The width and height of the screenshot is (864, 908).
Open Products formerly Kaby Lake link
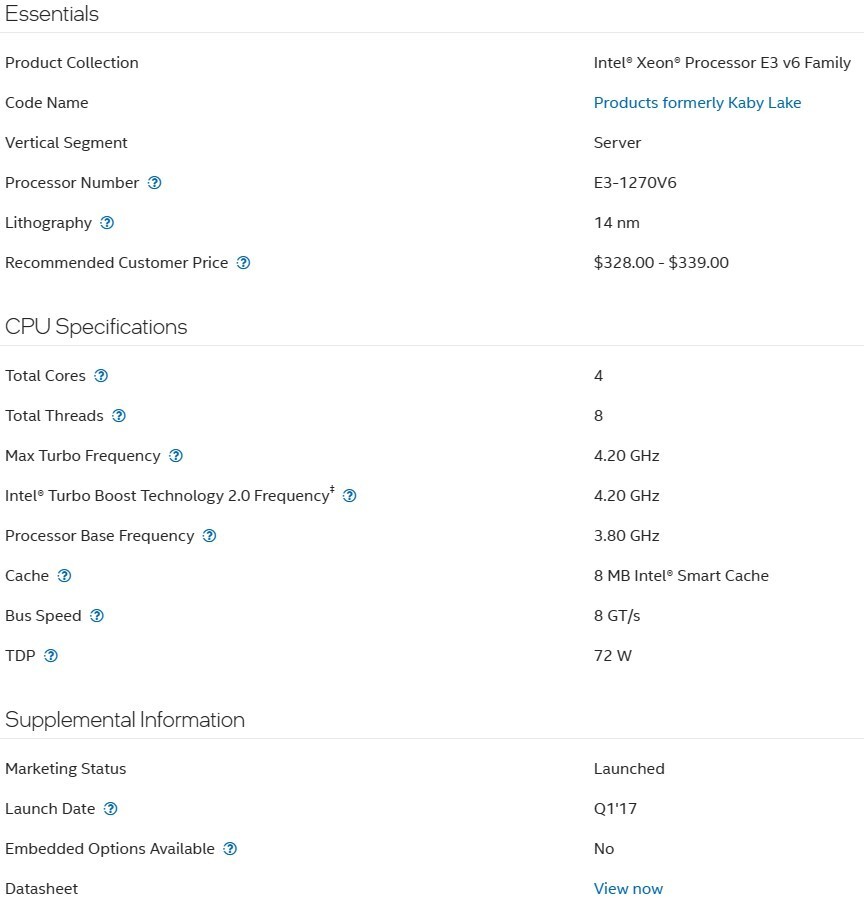697,103
